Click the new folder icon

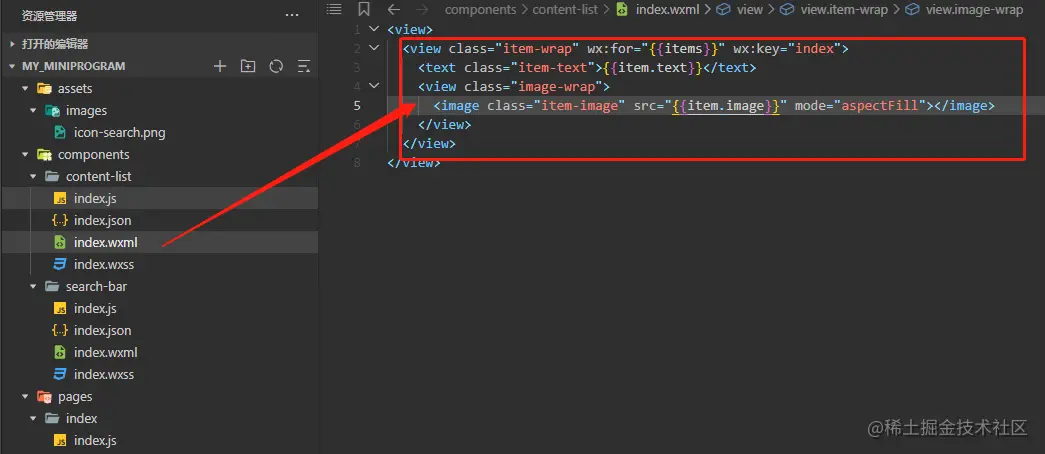pos(248,66)
